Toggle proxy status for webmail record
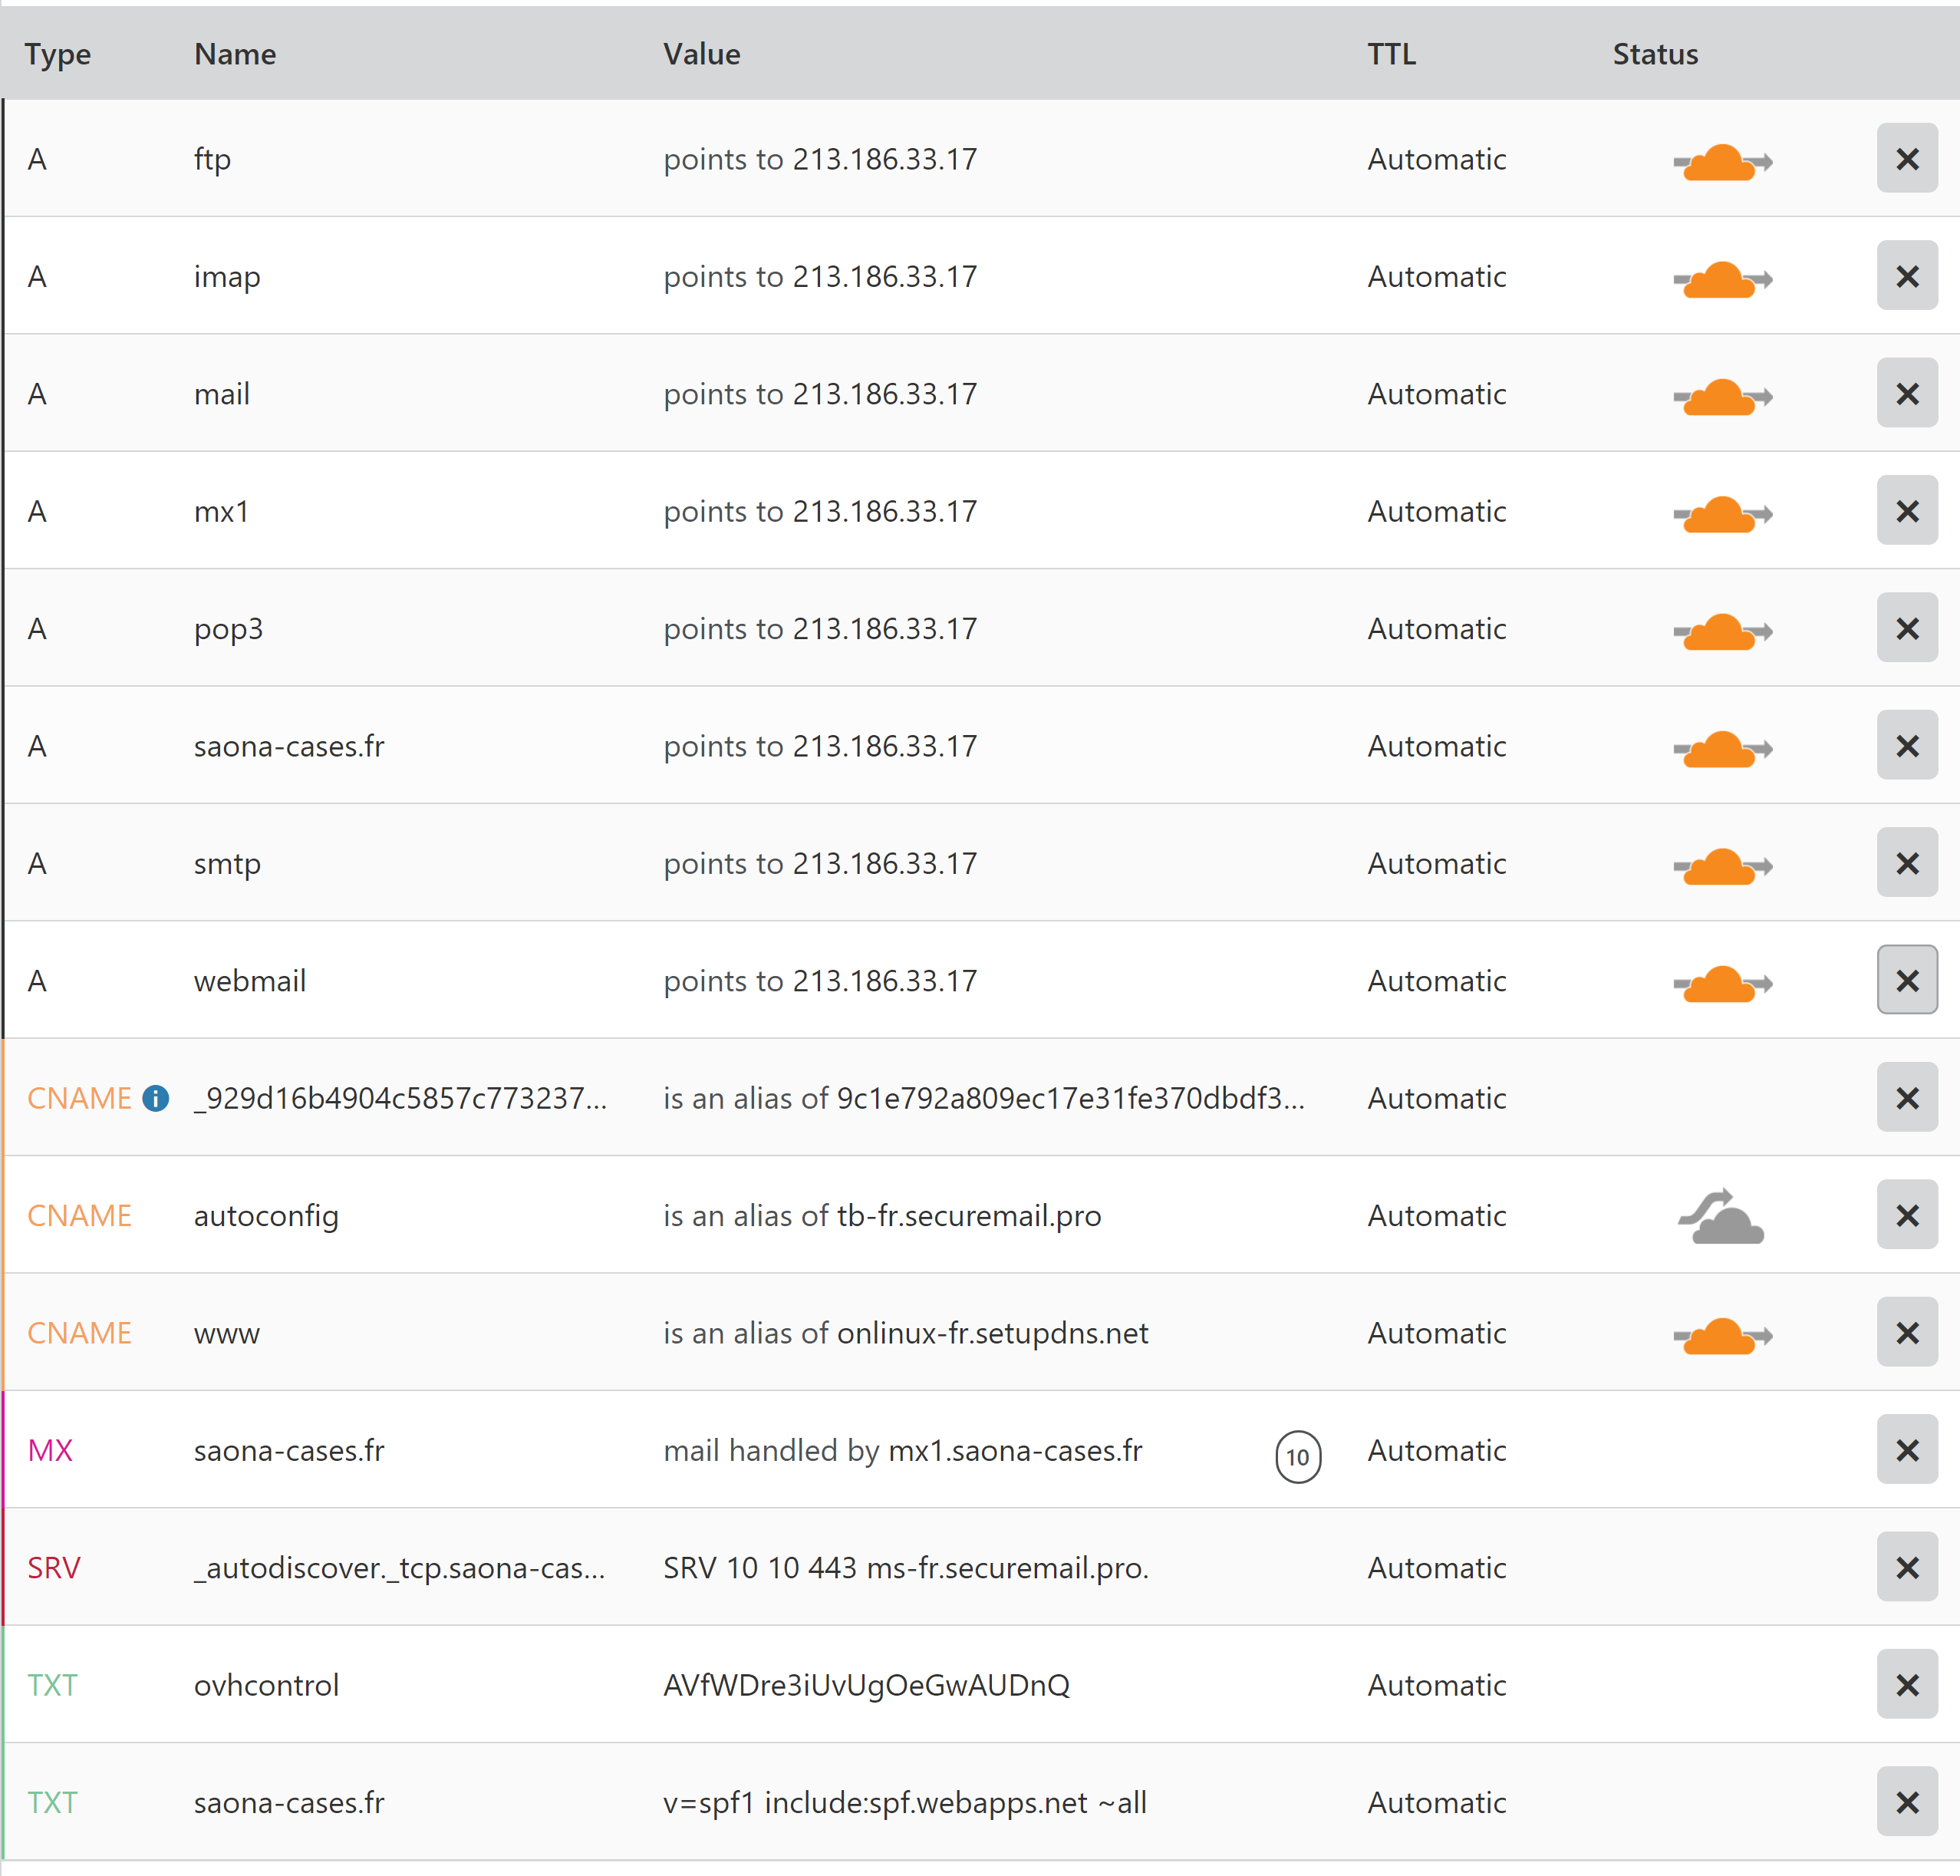Image resolution: width=1960 pixels, height=1876 pixels. pyautogui.click(x=1721, y=983)
